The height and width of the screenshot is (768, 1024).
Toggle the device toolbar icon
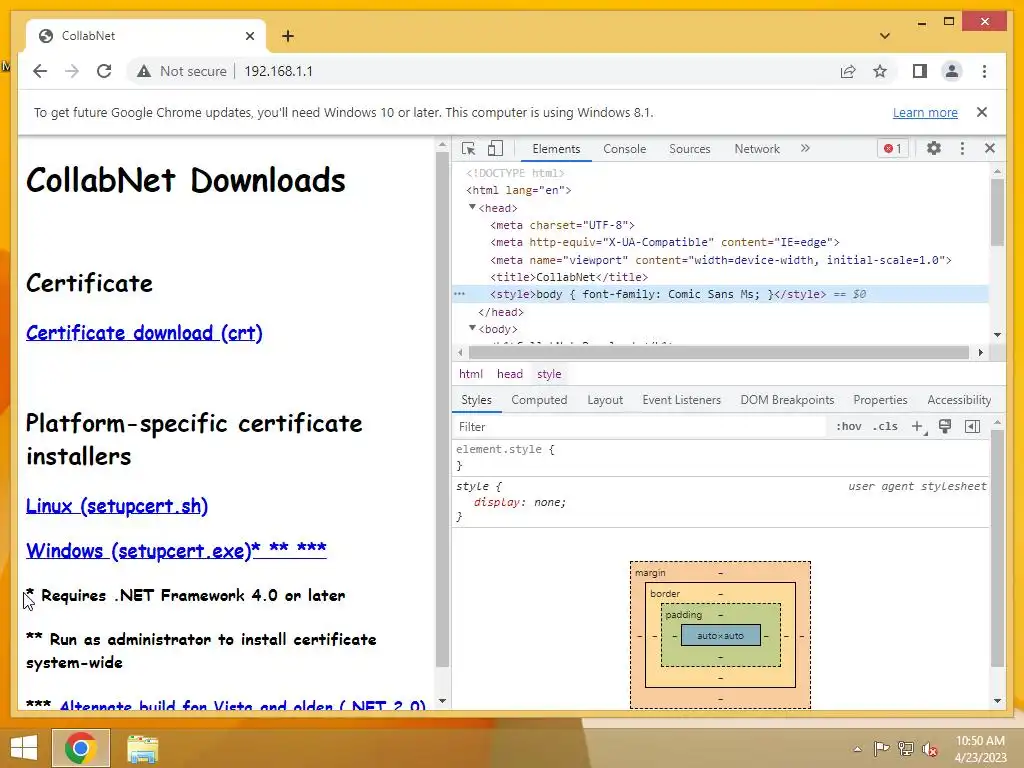[495, 149]
